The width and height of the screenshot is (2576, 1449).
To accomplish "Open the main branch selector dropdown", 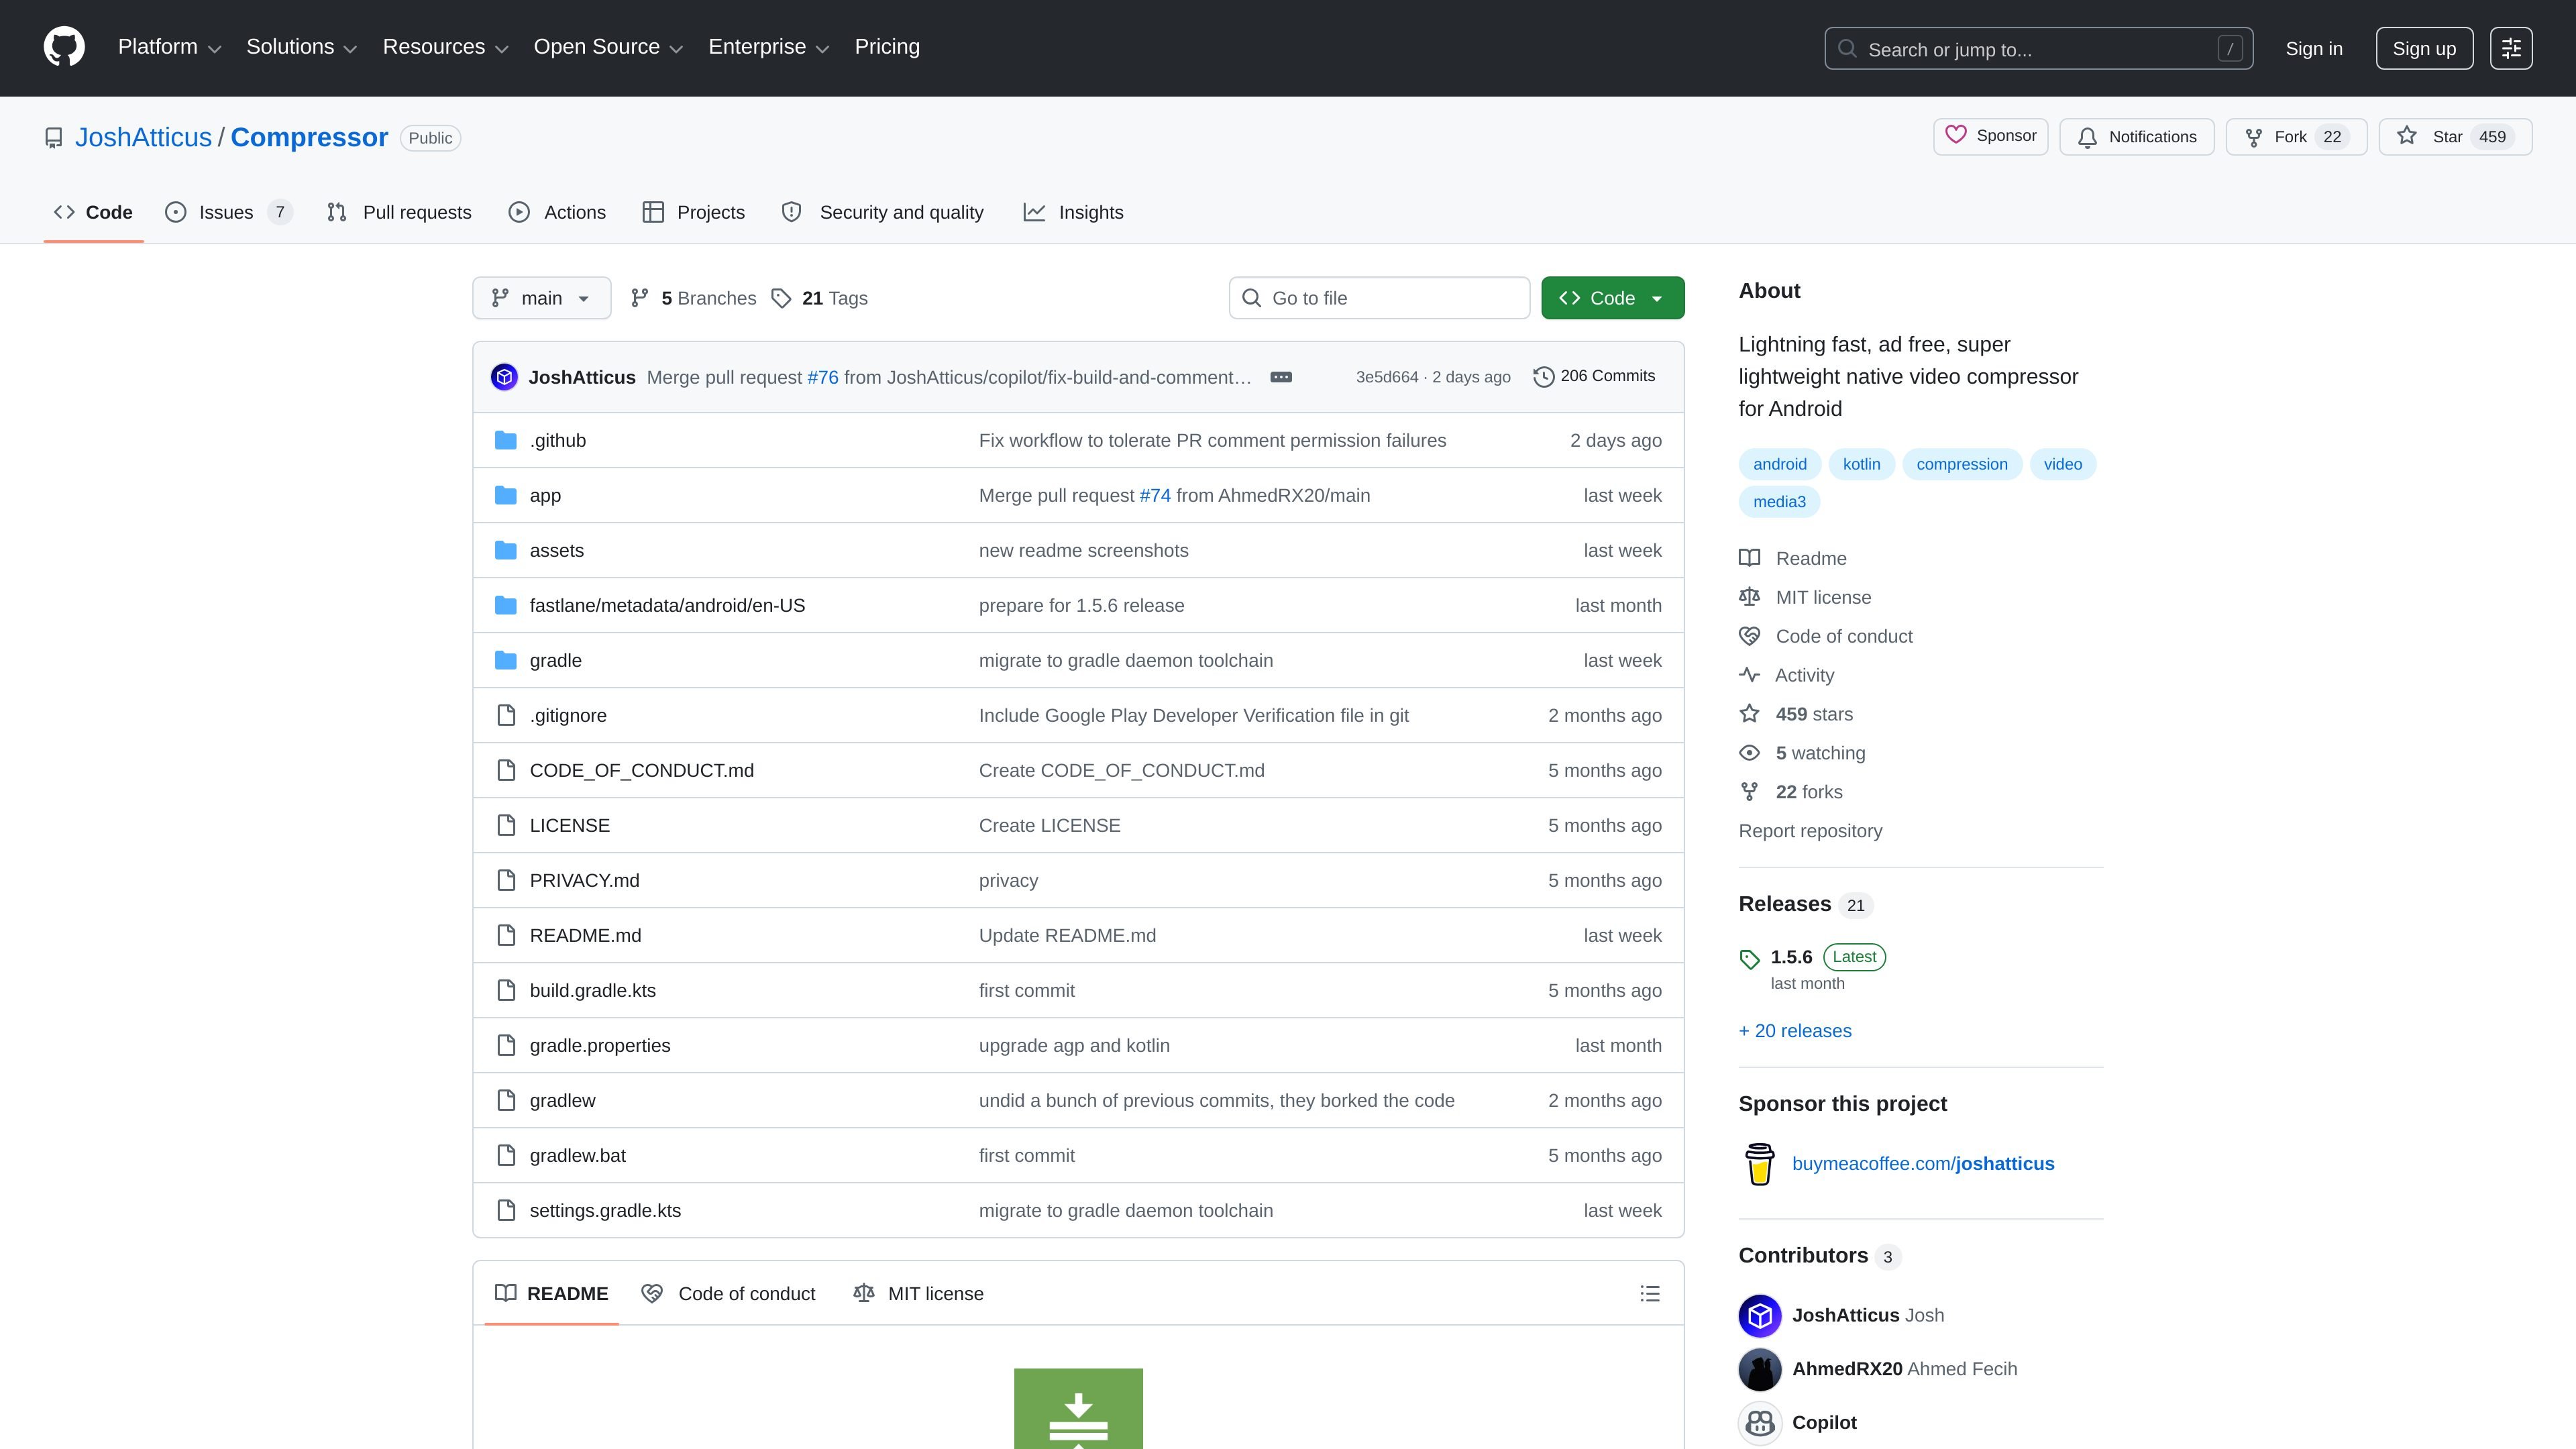I will coord(541,298).
